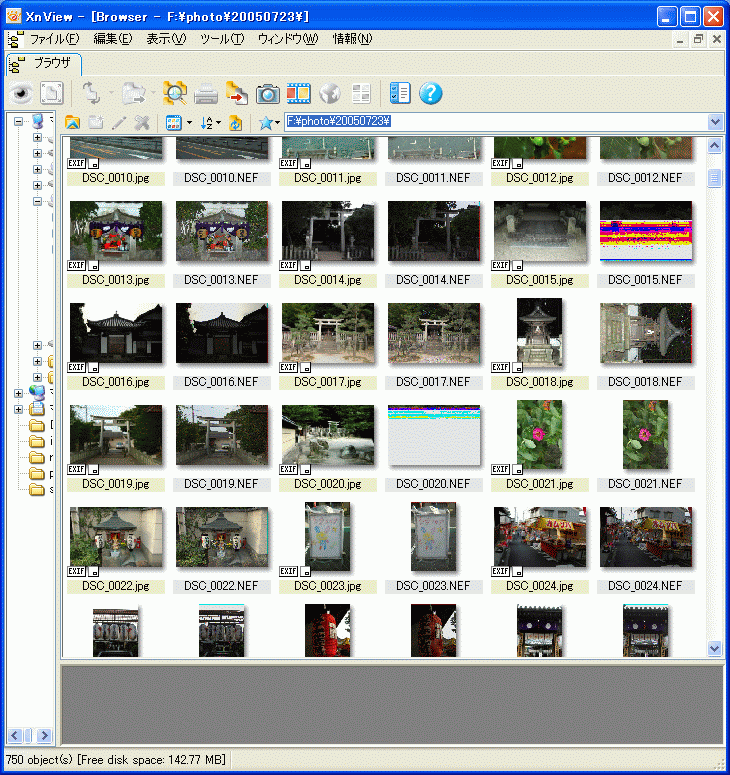Image resolution: width=730 pixels, height=775 pixels.
Task: Click the Search (binoculars) toolbar icon
Action: (x=175, y=94)
